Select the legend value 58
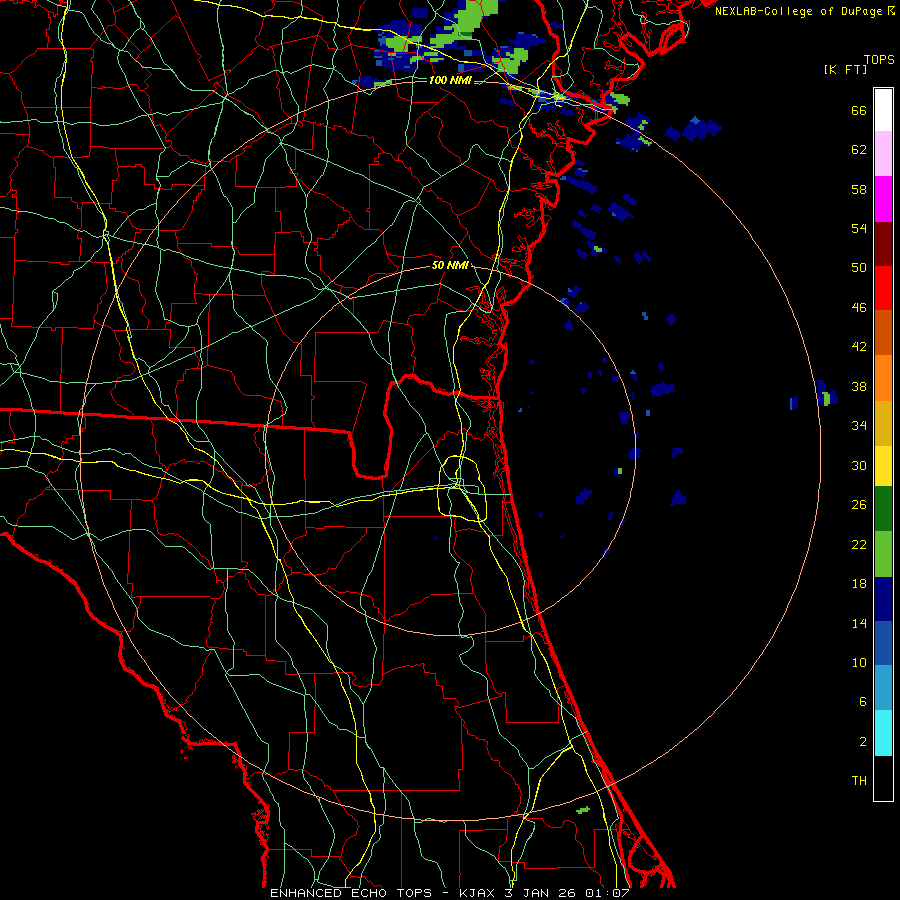The width and height of the screenshot is (900, 900). (x=859, y=189)
